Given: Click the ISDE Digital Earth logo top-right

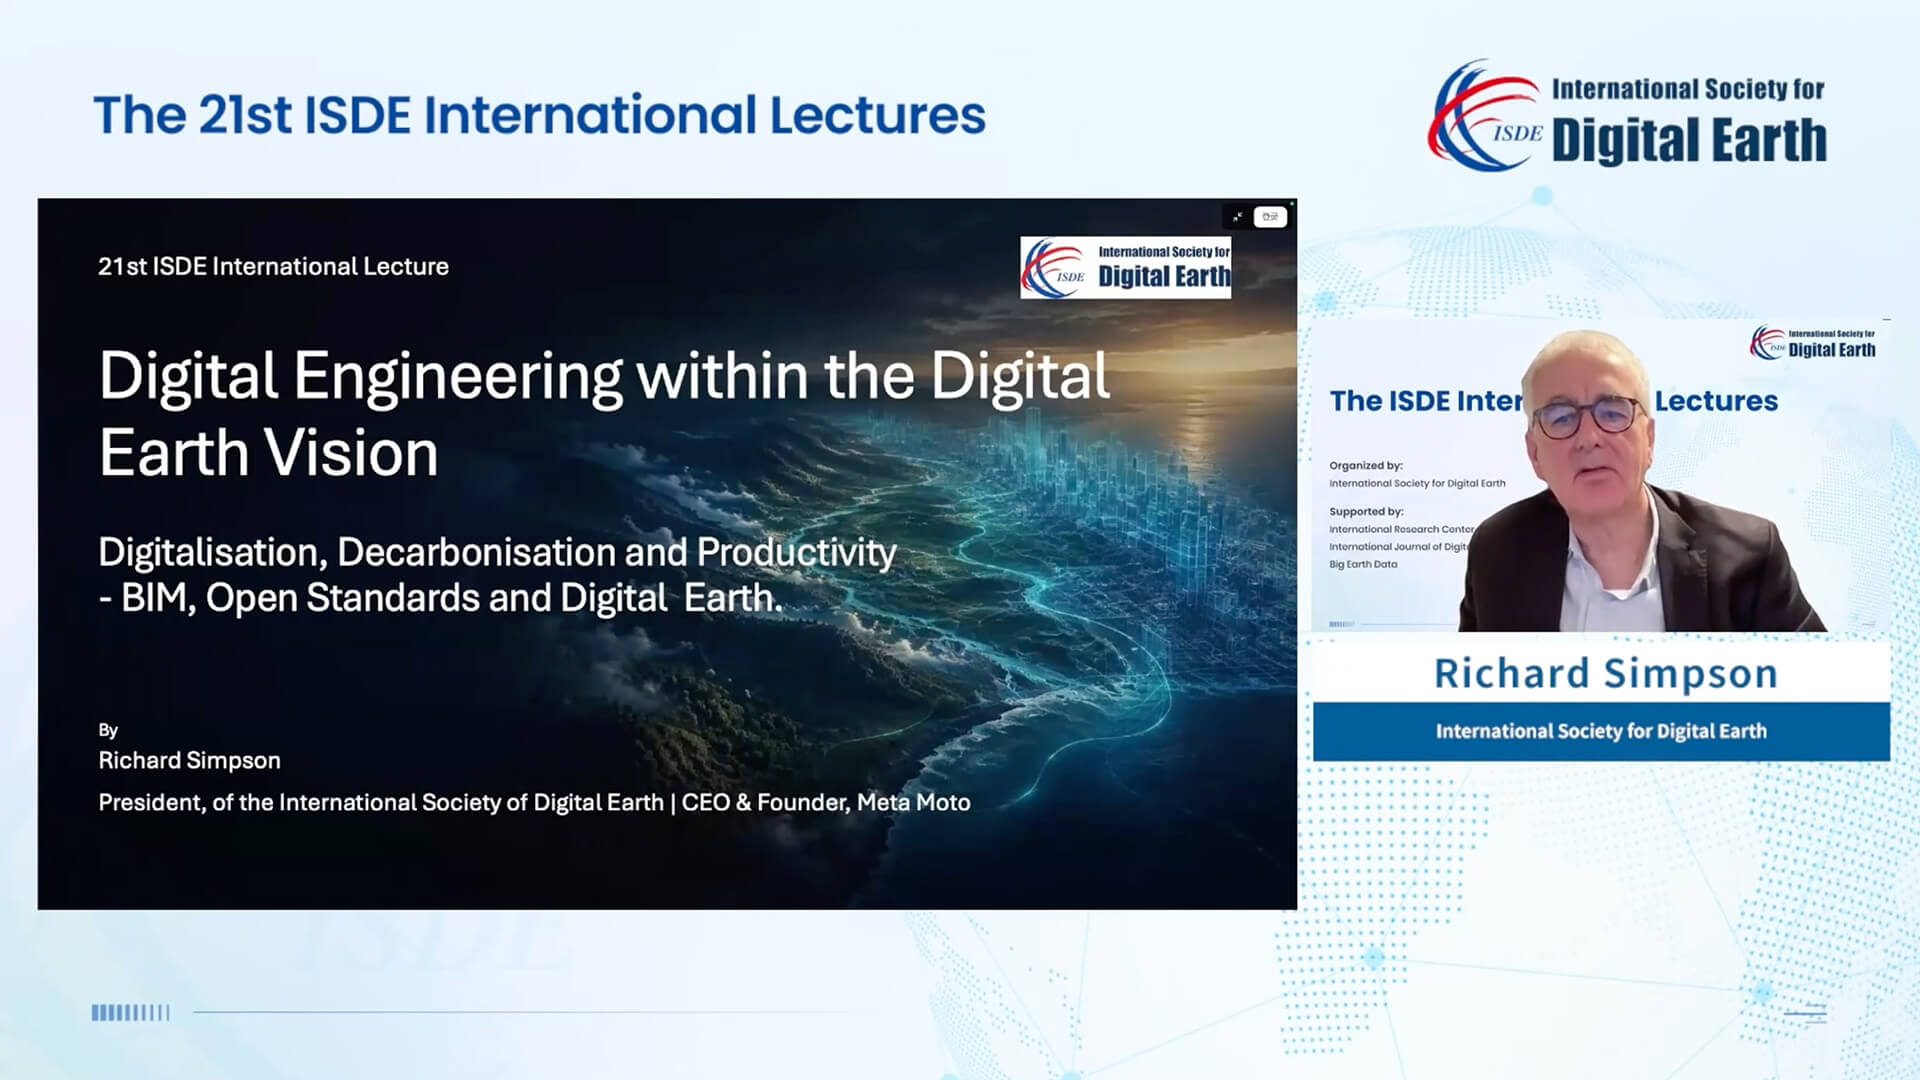Looking at the screenshot, I should [x=1627, y=116].
